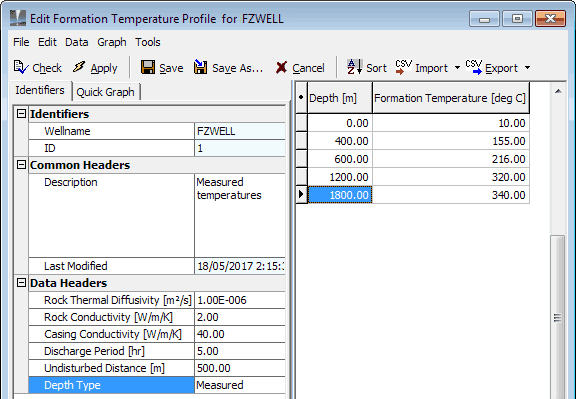Select the temperature cell 340.00
The height and width of the screenshot is (399, 576).
[x=451, y=195]
